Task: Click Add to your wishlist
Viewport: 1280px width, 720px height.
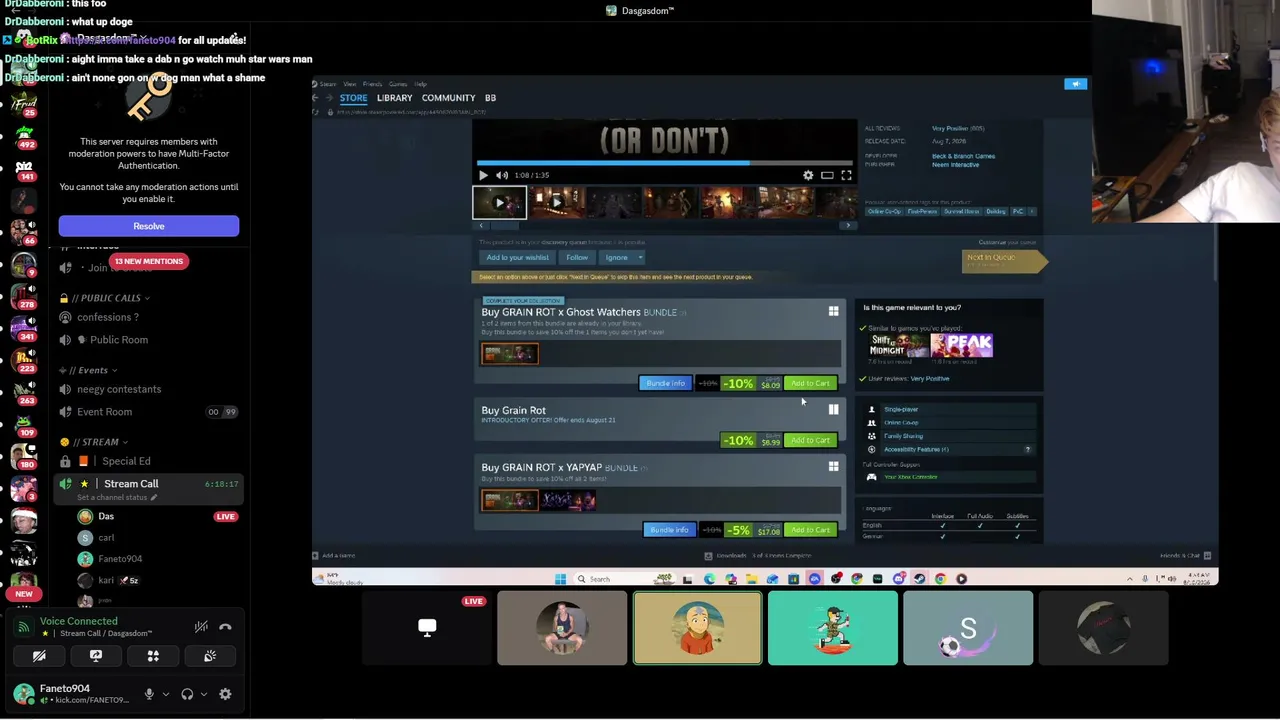Action: (x=517, y=257)
